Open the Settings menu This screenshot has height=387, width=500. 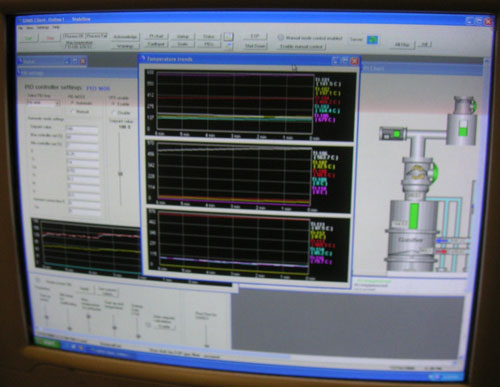(43, 28)
